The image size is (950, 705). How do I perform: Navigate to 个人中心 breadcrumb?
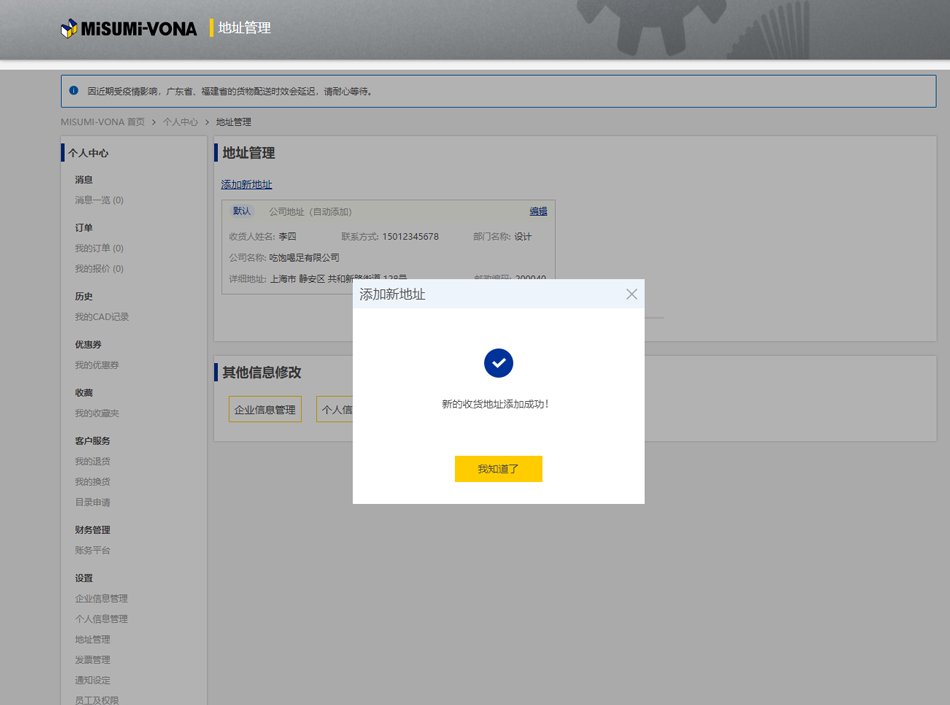(x=180, y=122)
